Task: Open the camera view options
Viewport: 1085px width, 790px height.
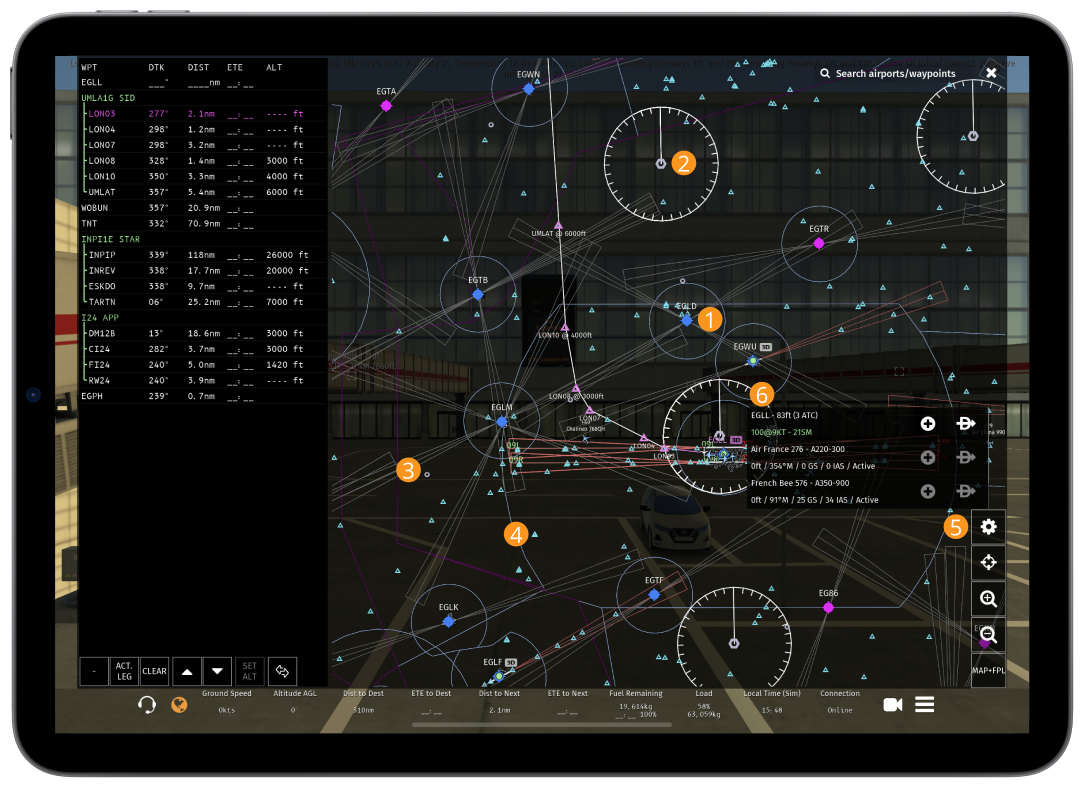Action: click(893, 705)
